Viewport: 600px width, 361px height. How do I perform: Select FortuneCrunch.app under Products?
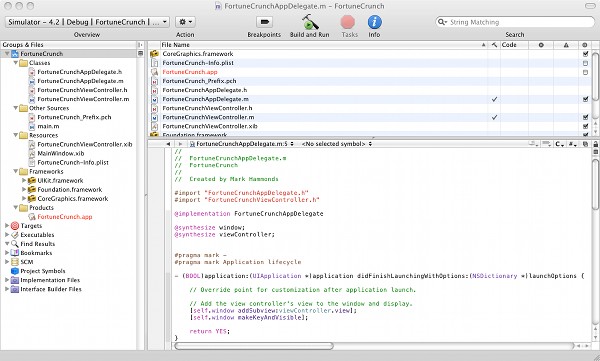click(x=65, y=217)
